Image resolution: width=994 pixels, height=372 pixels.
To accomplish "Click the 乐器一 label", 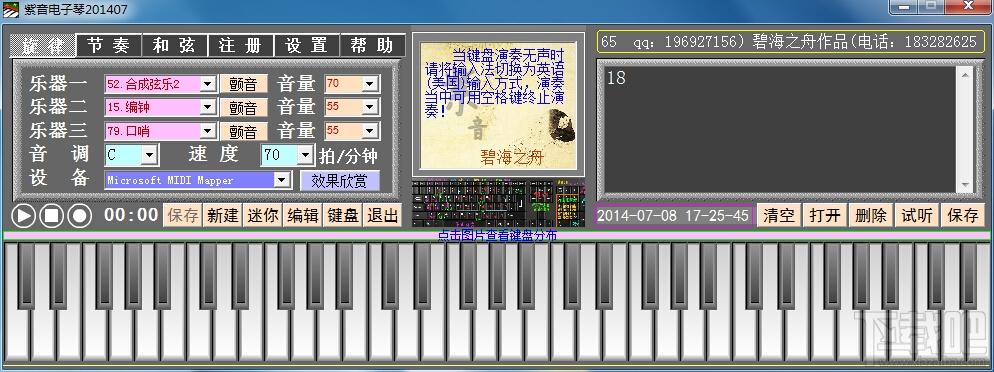I will (58, 84).
